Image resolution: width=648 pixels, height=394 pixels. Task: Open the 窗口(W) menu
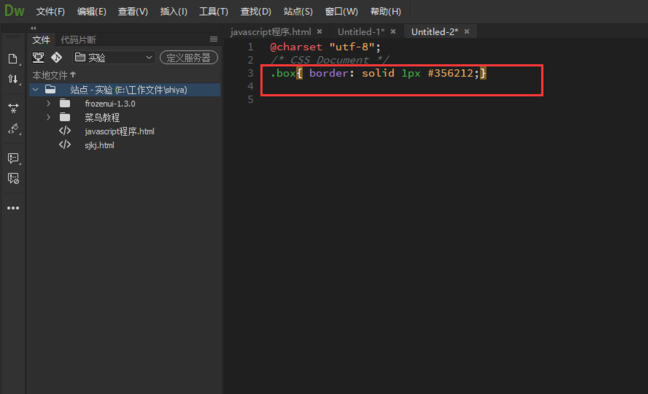tap(341, 12)
